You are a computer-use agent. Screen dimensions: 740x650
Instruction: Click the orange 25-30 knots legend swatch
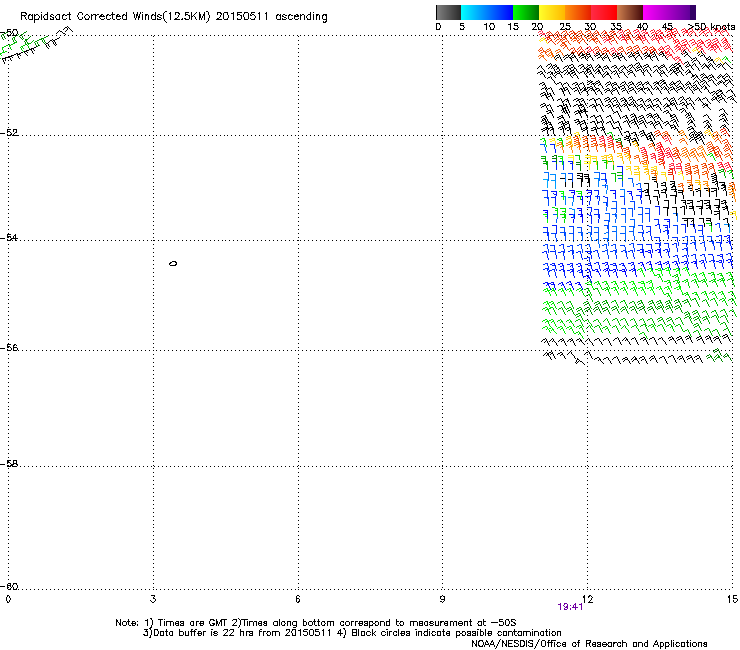pyautogui.click(x=578, y=12)
